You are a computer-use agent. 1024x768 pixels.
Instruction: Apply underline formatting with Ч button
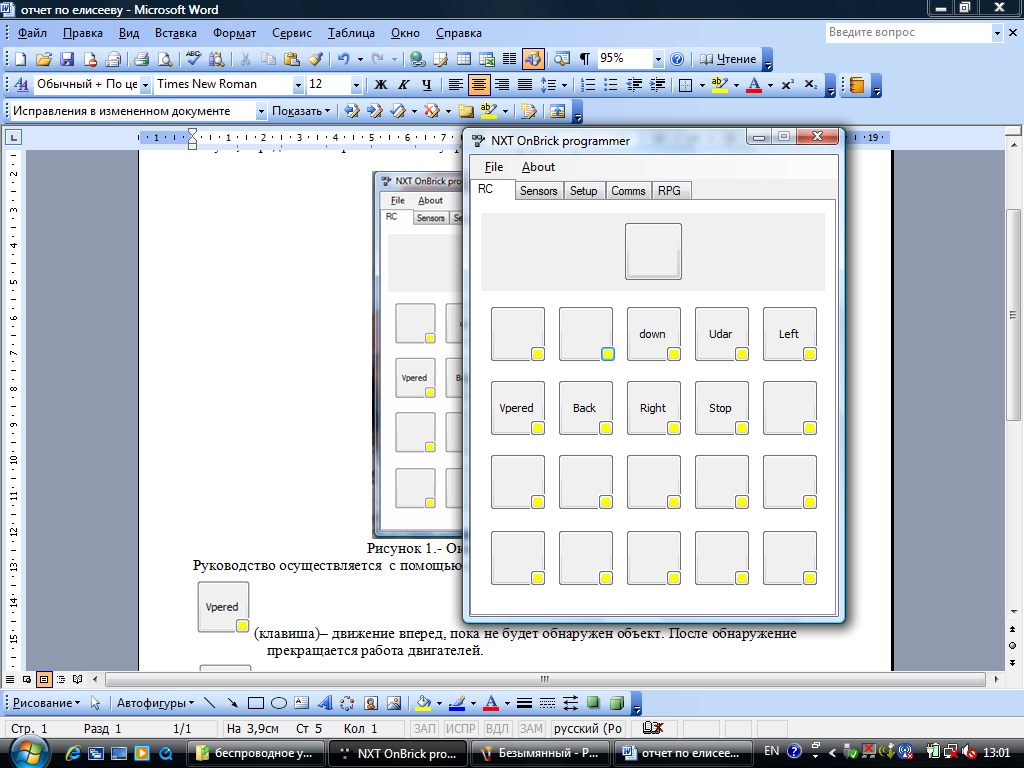pos(426,85)
